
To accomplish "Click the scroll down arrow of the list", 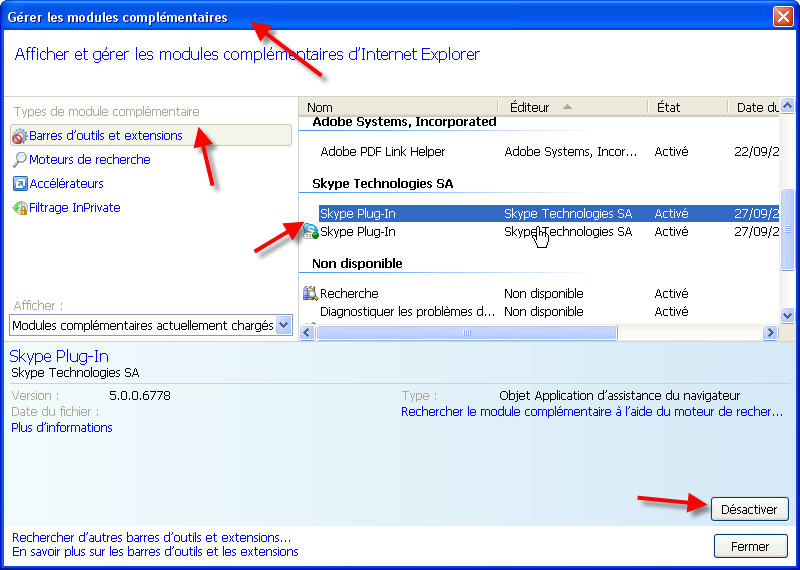I will [787, 315].
